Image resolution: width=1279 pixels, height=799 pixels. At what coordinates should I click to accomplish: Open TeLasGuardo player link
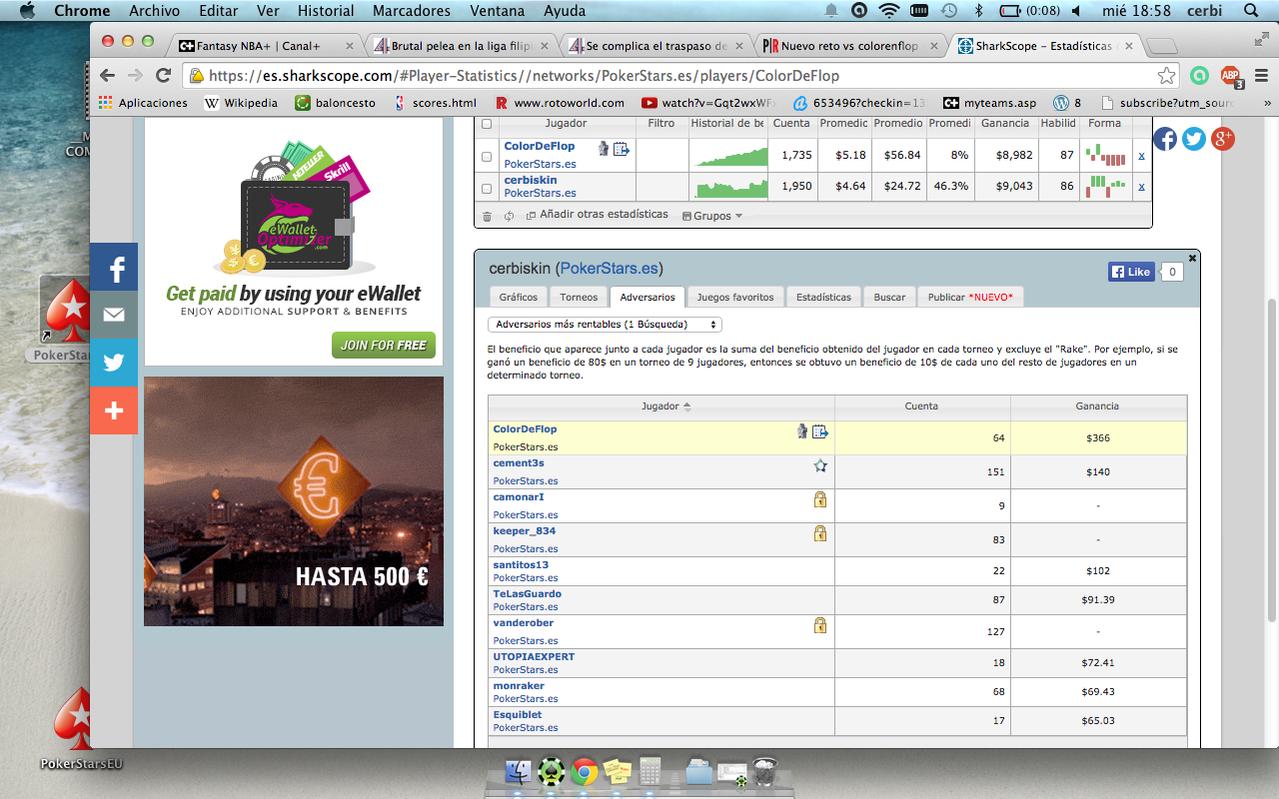click(x=527, y=594)
